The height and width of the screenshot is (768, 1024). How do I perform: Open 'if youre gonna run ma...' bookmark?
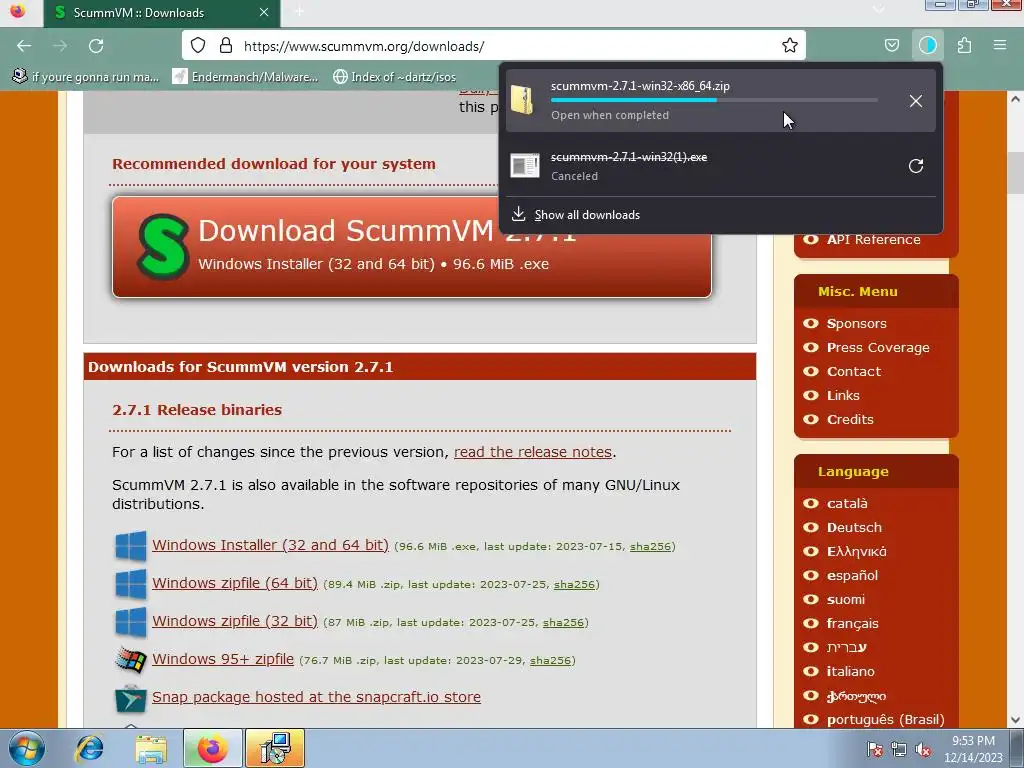[86, 77]
